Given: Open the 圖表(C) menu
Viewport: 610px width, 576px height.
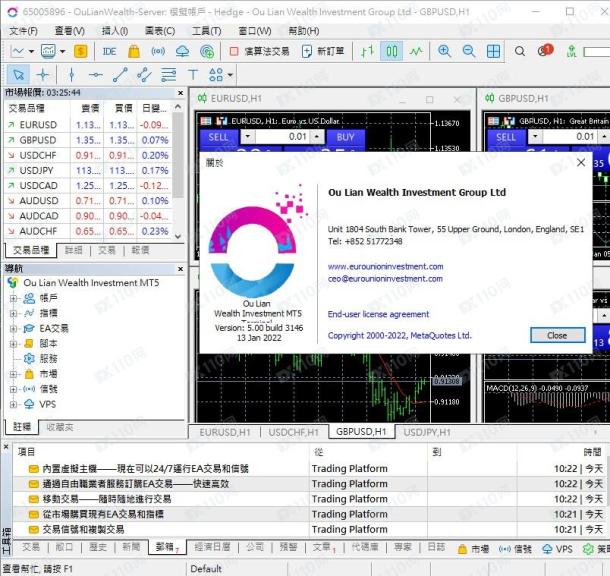Looking at the screenshot, I should coord(160,31).
